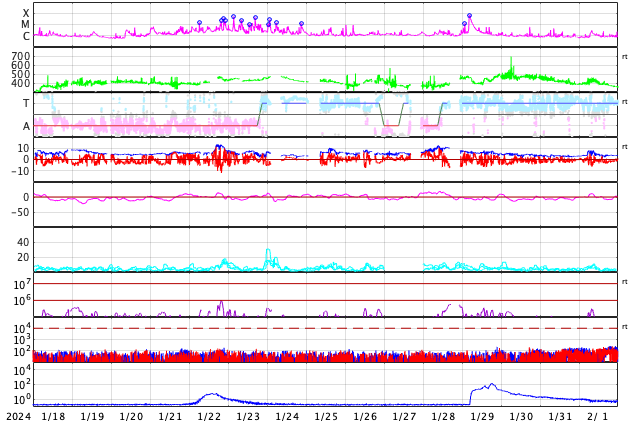Click the 2/ 1 date label
Screen dimensions: 634x424
pyautogui.click(x=598, y=416)
